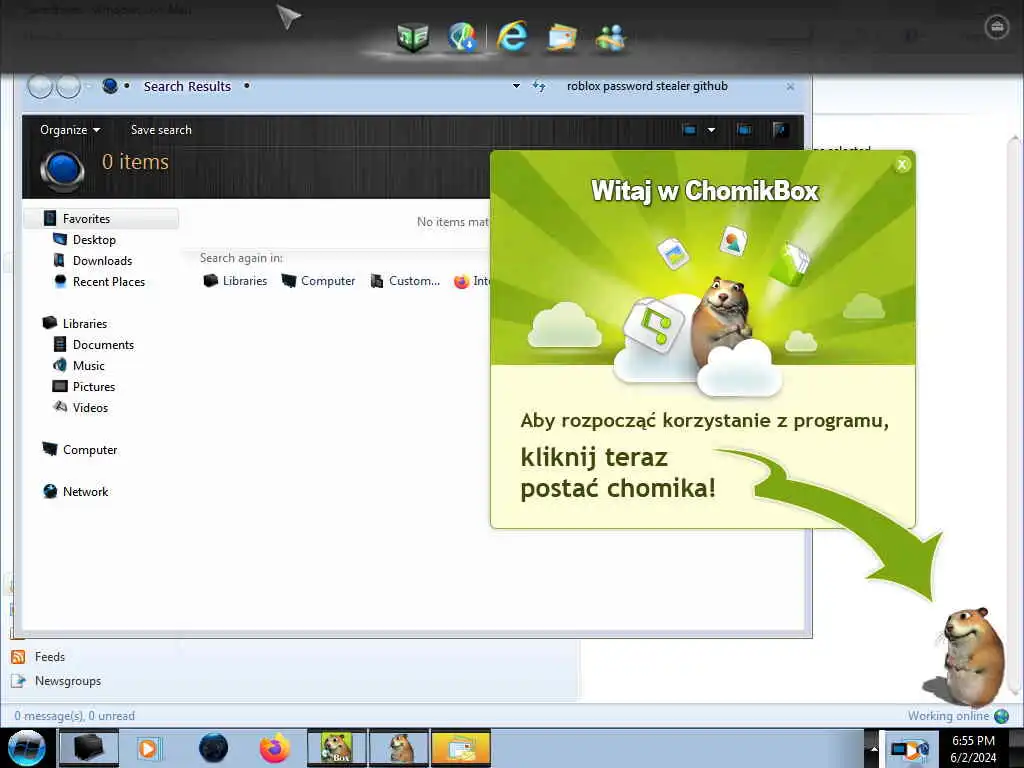Open Explorer help icon

coord(780,129)
